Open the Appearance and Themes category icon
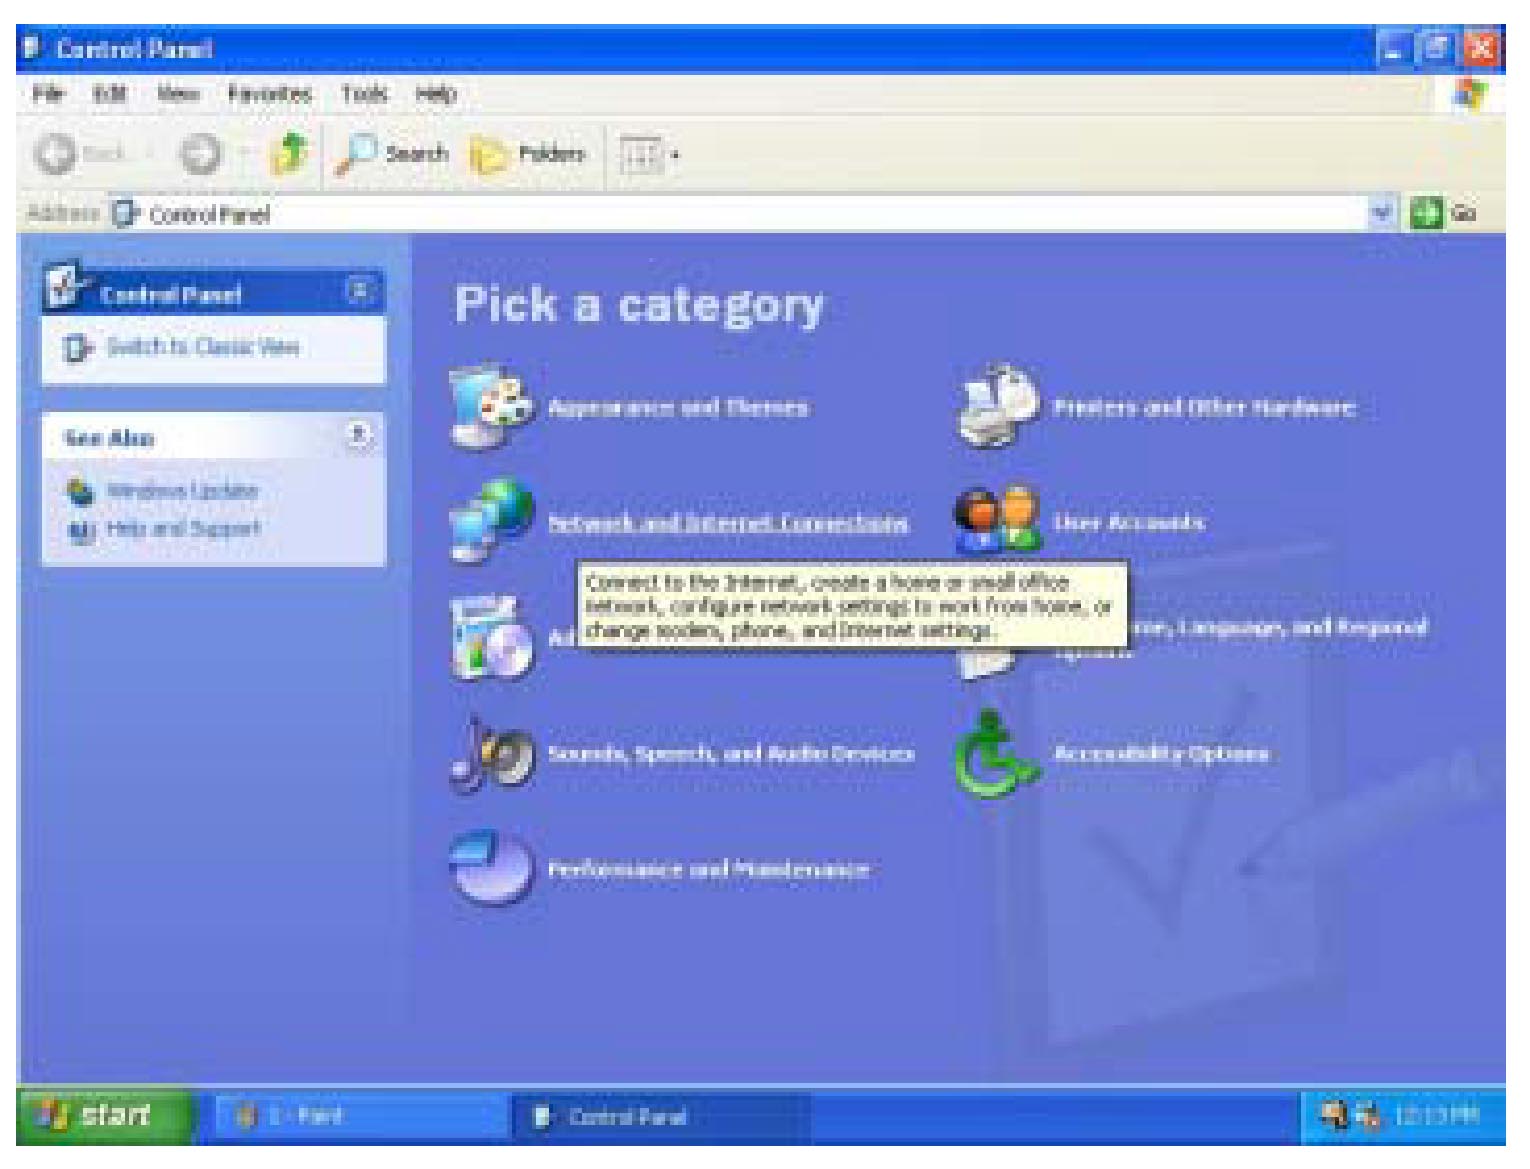Screen dimensions: 1530x1169 click(x=491, y=407)
